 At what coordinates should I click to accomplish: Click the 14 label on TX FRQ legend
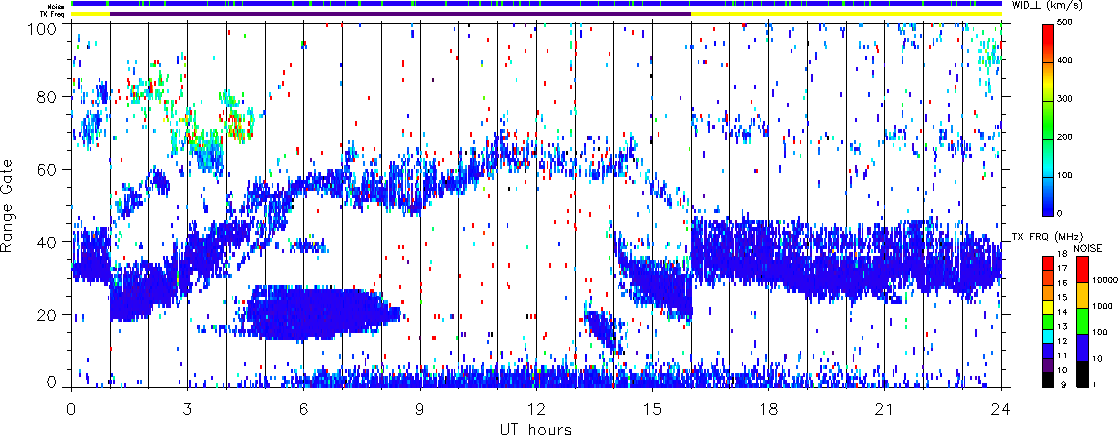coord(1062,312)
